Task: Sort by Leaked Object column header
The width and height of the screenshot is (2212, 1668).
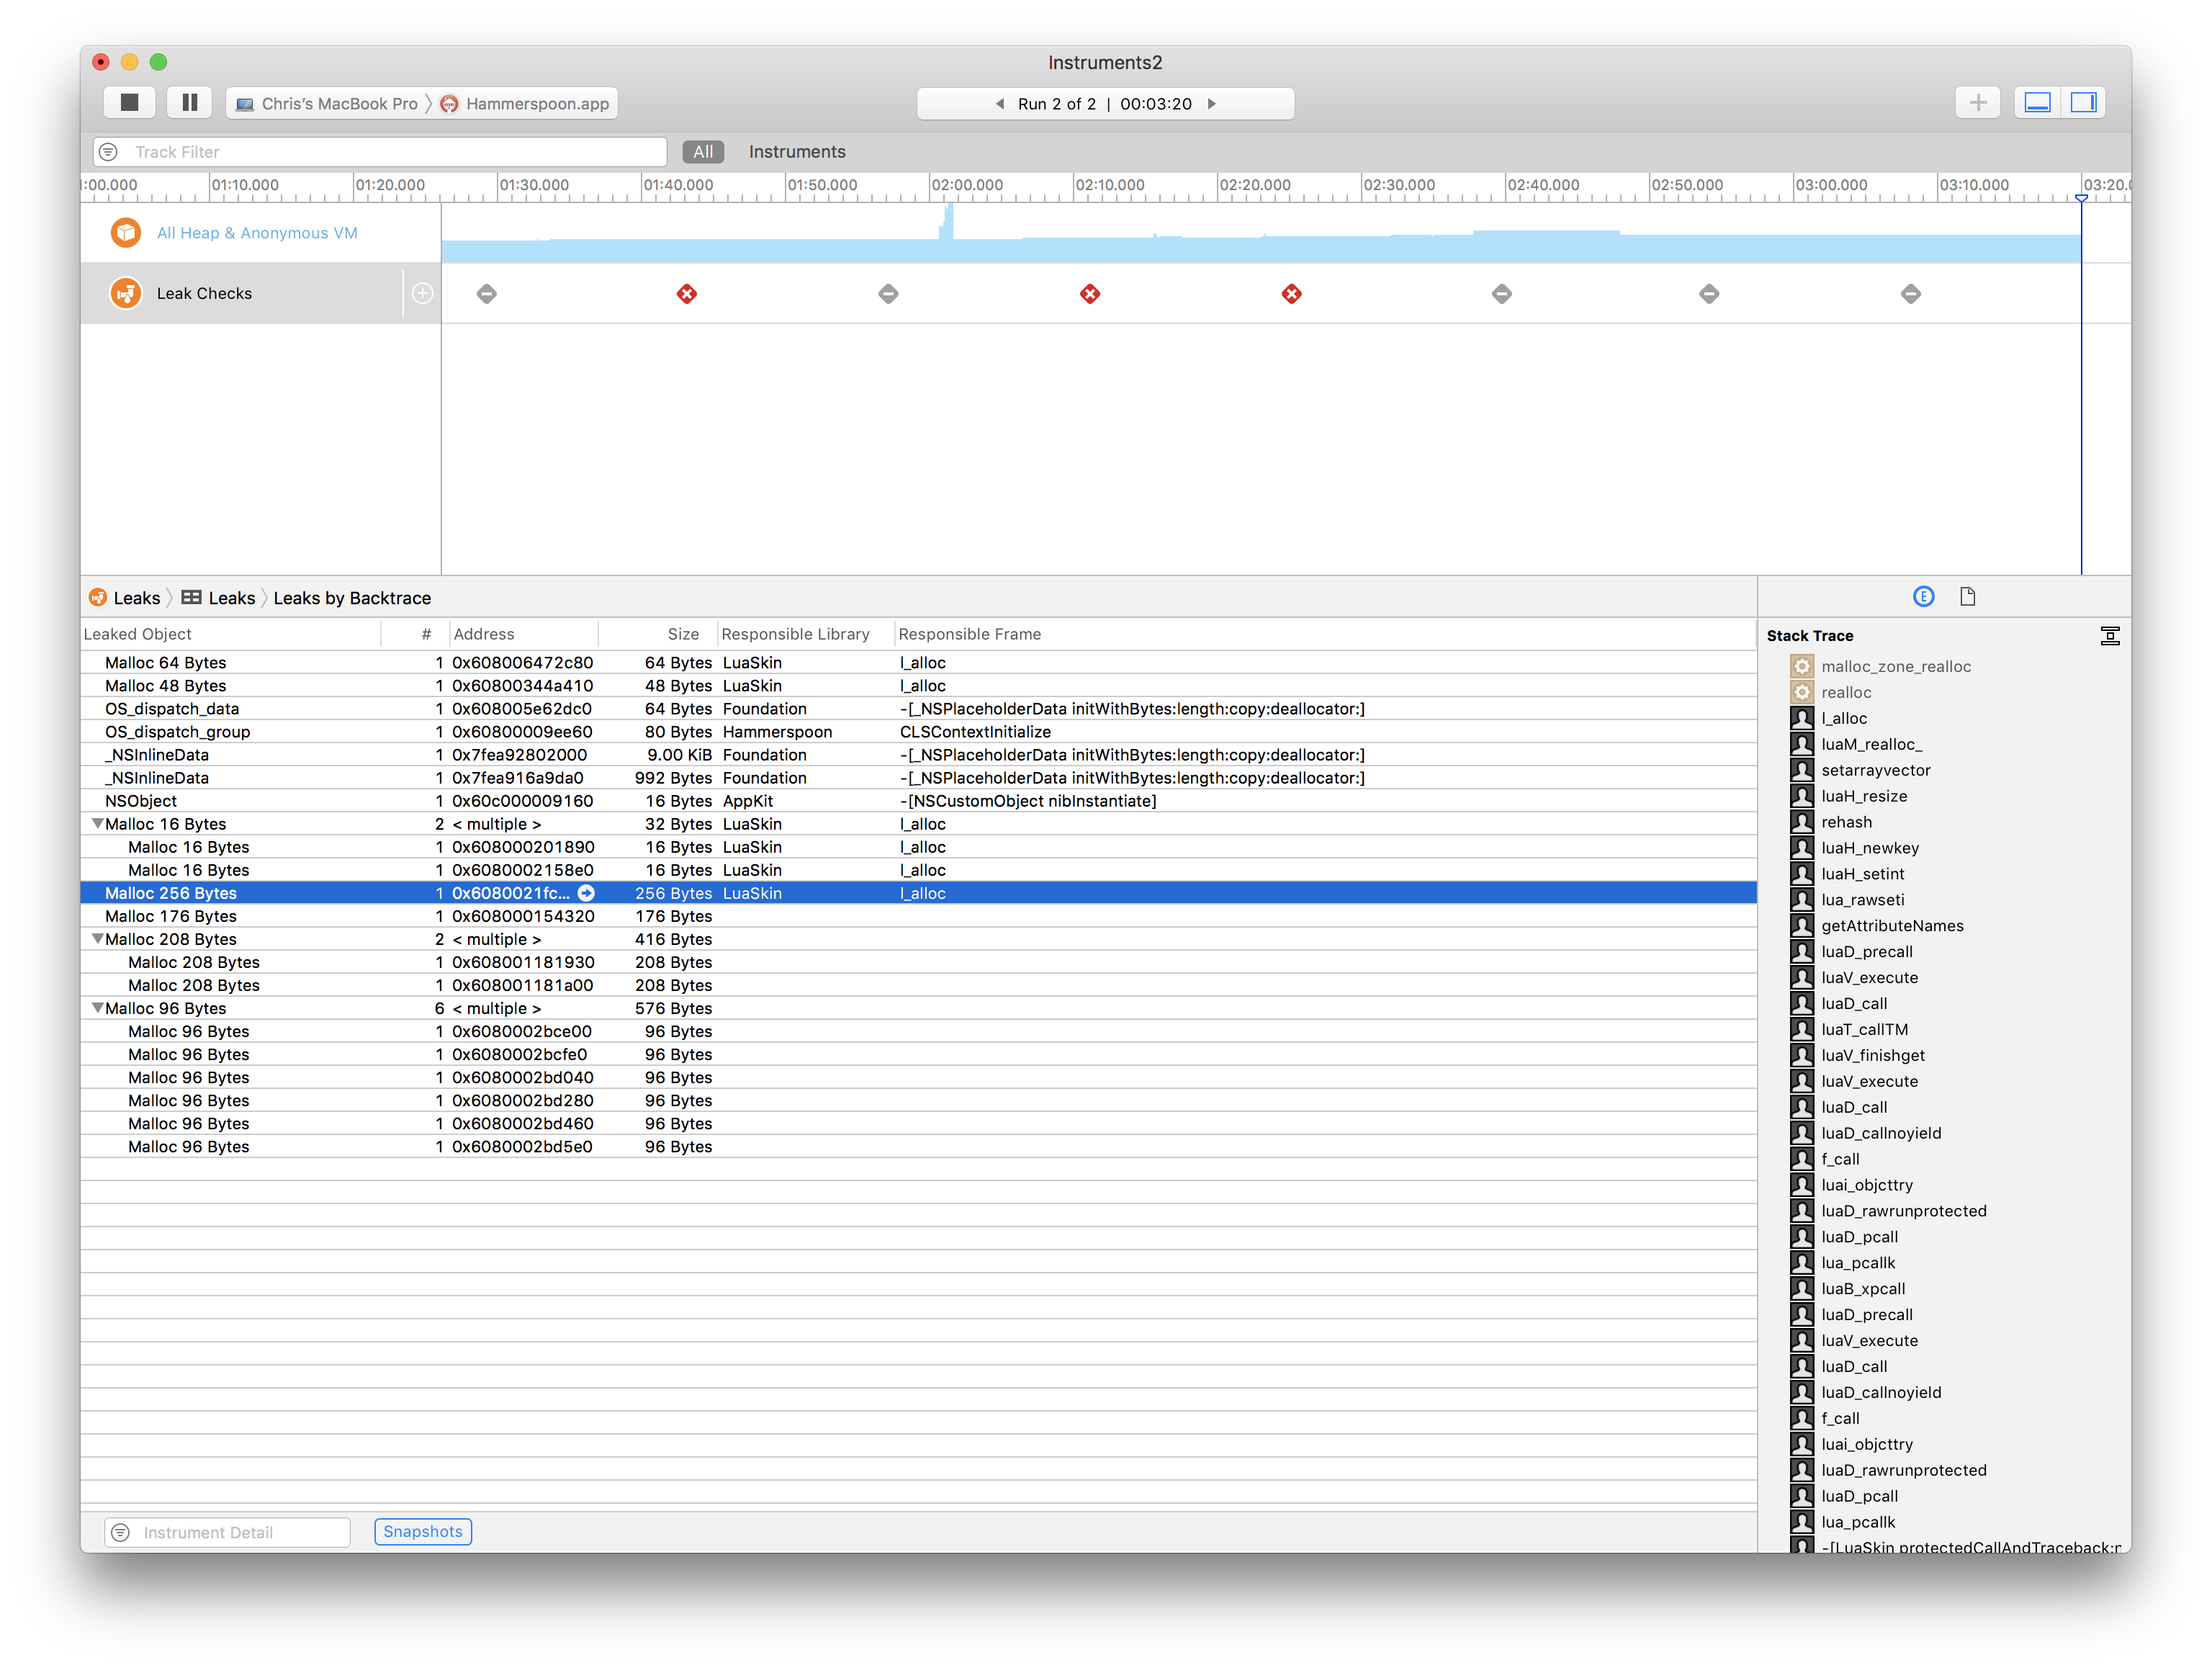Action: (231, 634)
